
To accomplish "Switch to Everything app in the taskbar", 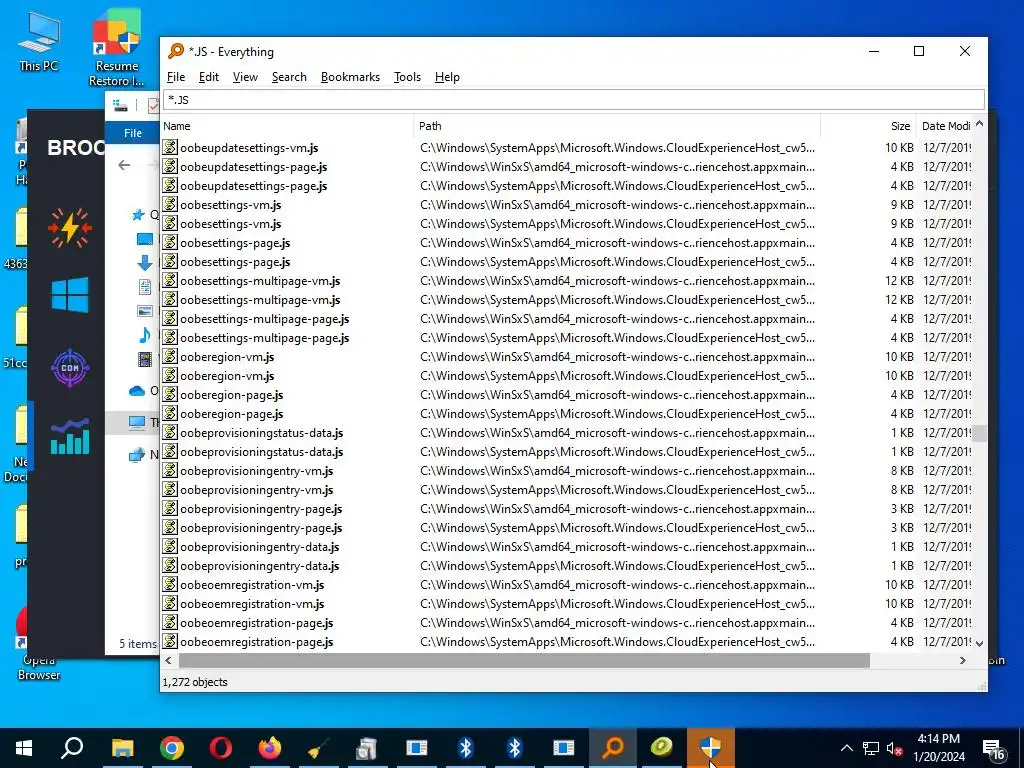I will [x=613, y=748].
